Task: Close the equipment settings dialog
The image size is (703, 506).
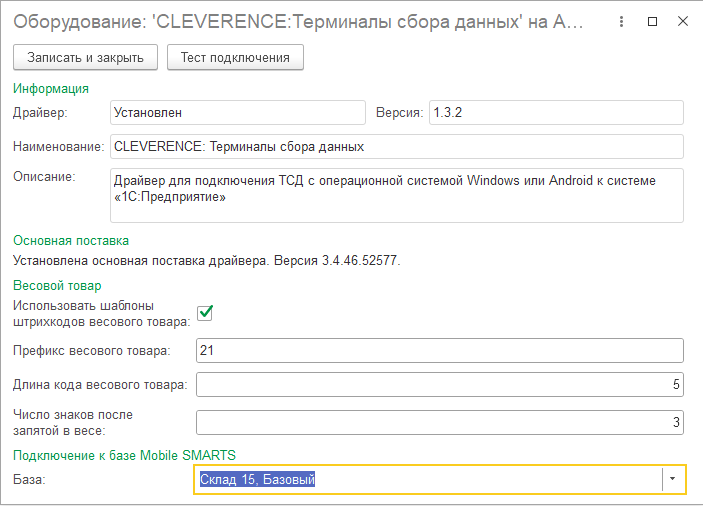Action: point(680,22)
